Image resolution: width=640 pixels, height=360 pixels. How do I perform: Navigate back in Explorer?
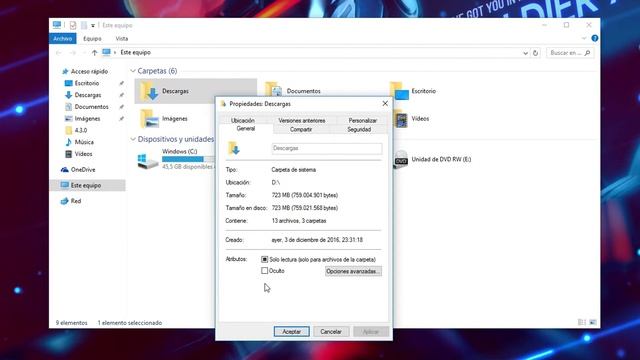(59, 53)
